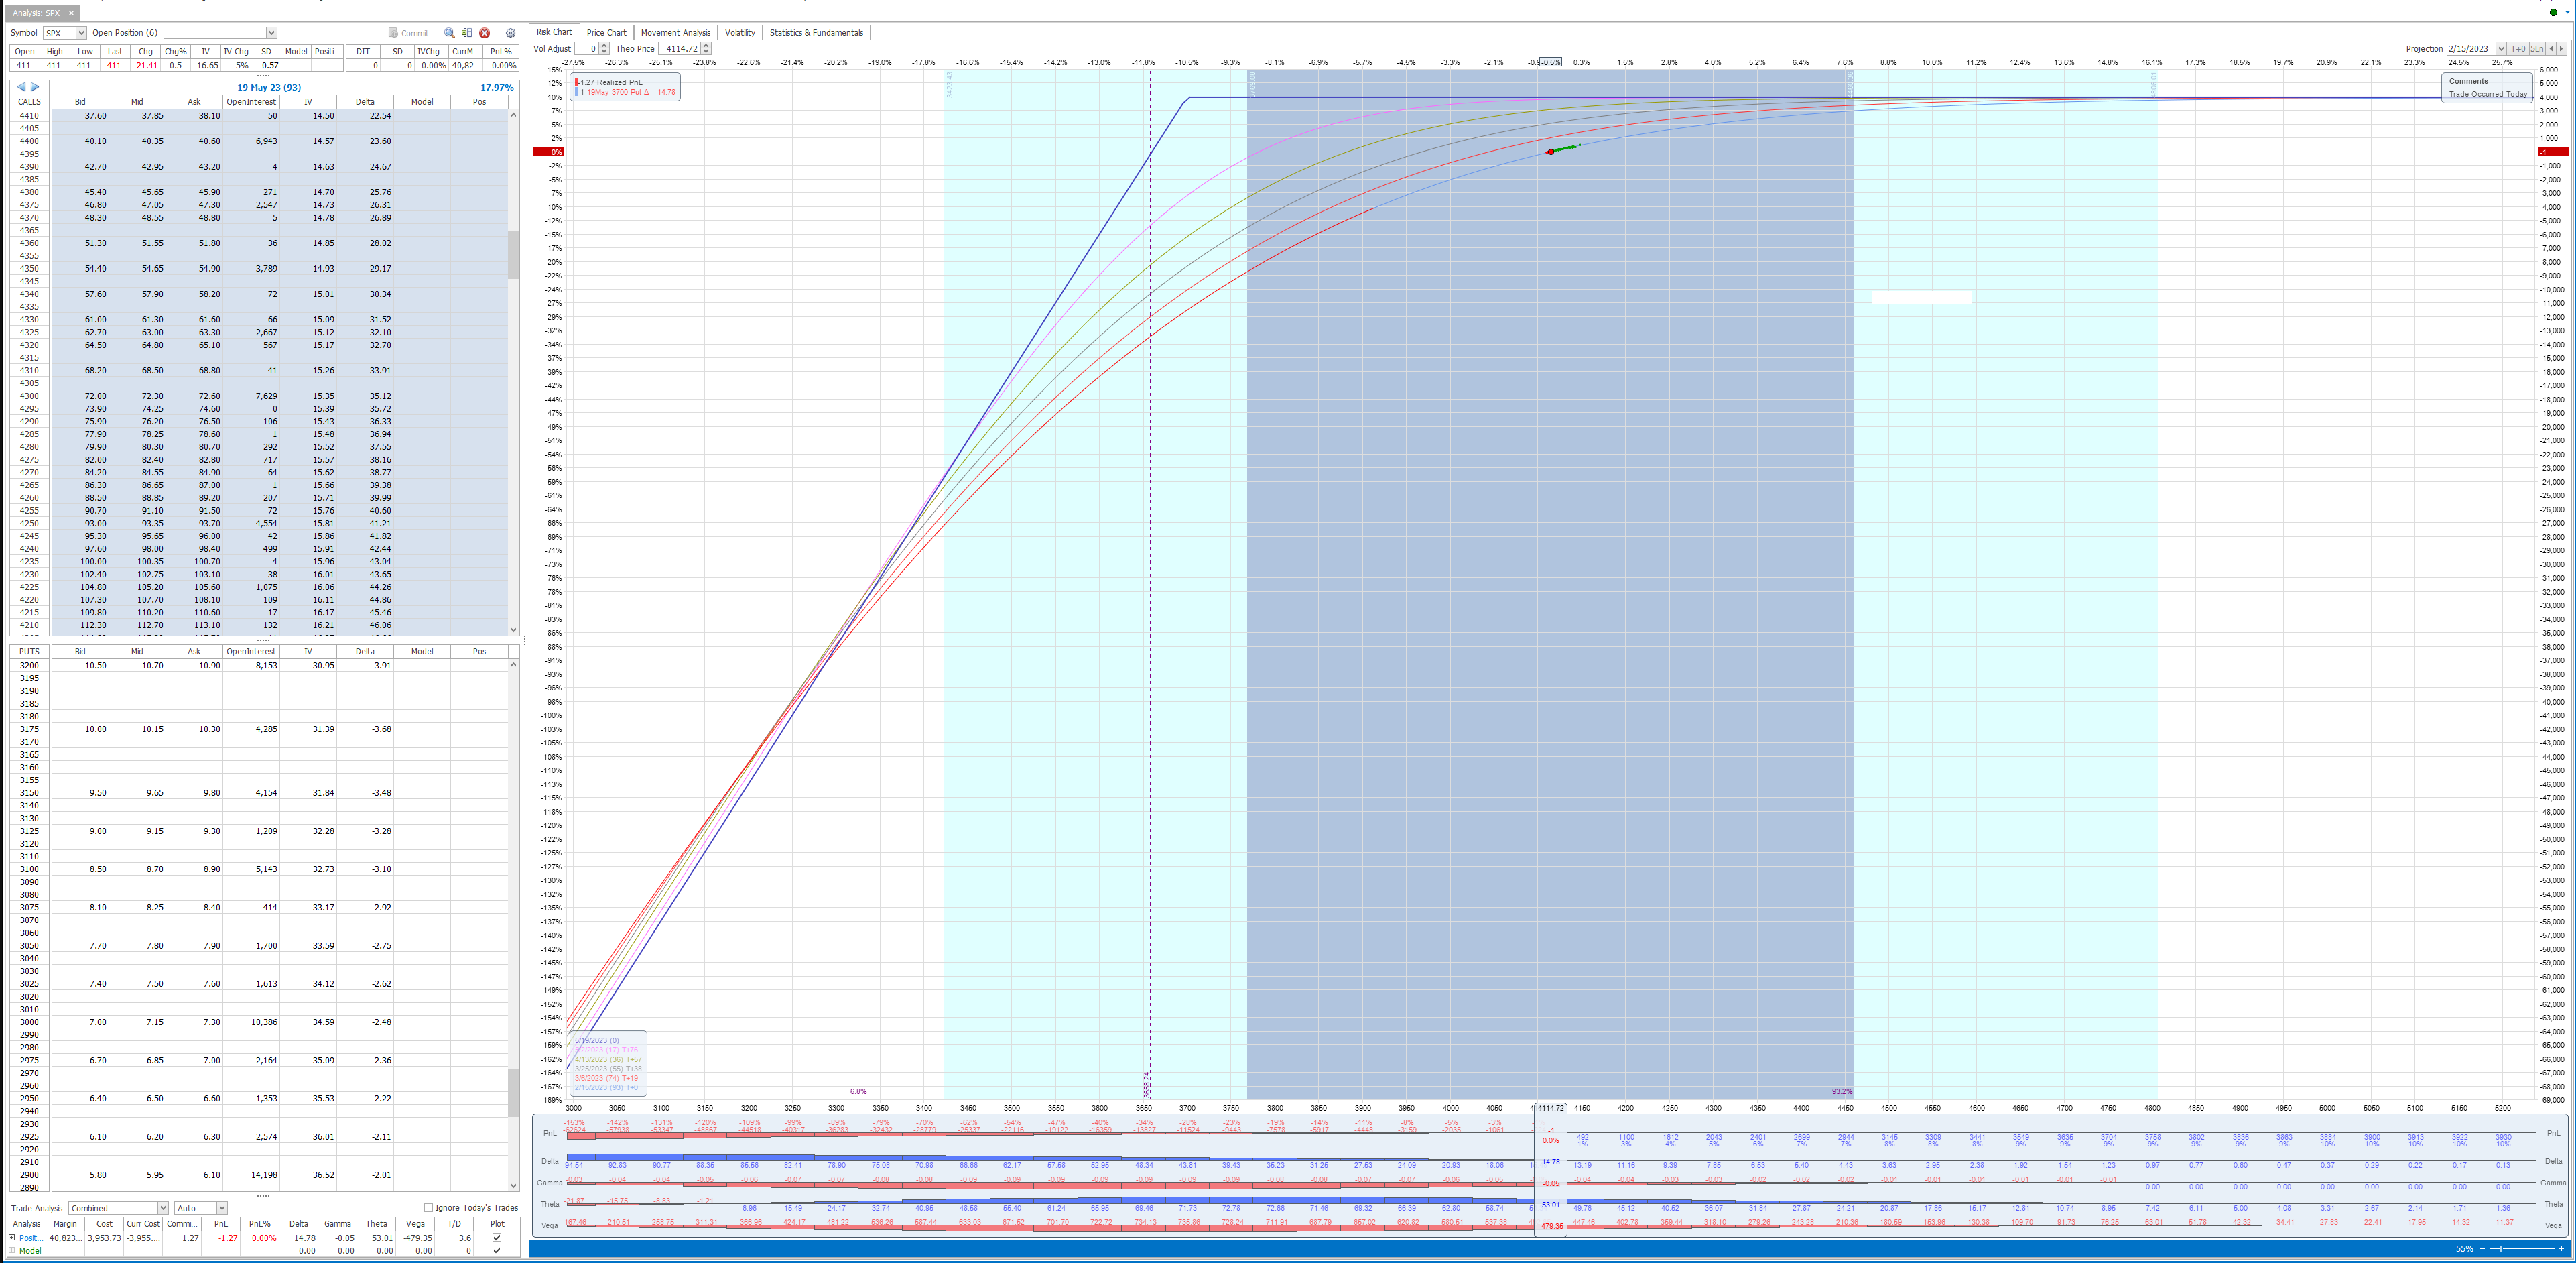This screenshot has width=2576, height=1263.
Task: Open the Trade Analysis Combined dropdown
Action: pyautogui.click(x=163, y=1207)
